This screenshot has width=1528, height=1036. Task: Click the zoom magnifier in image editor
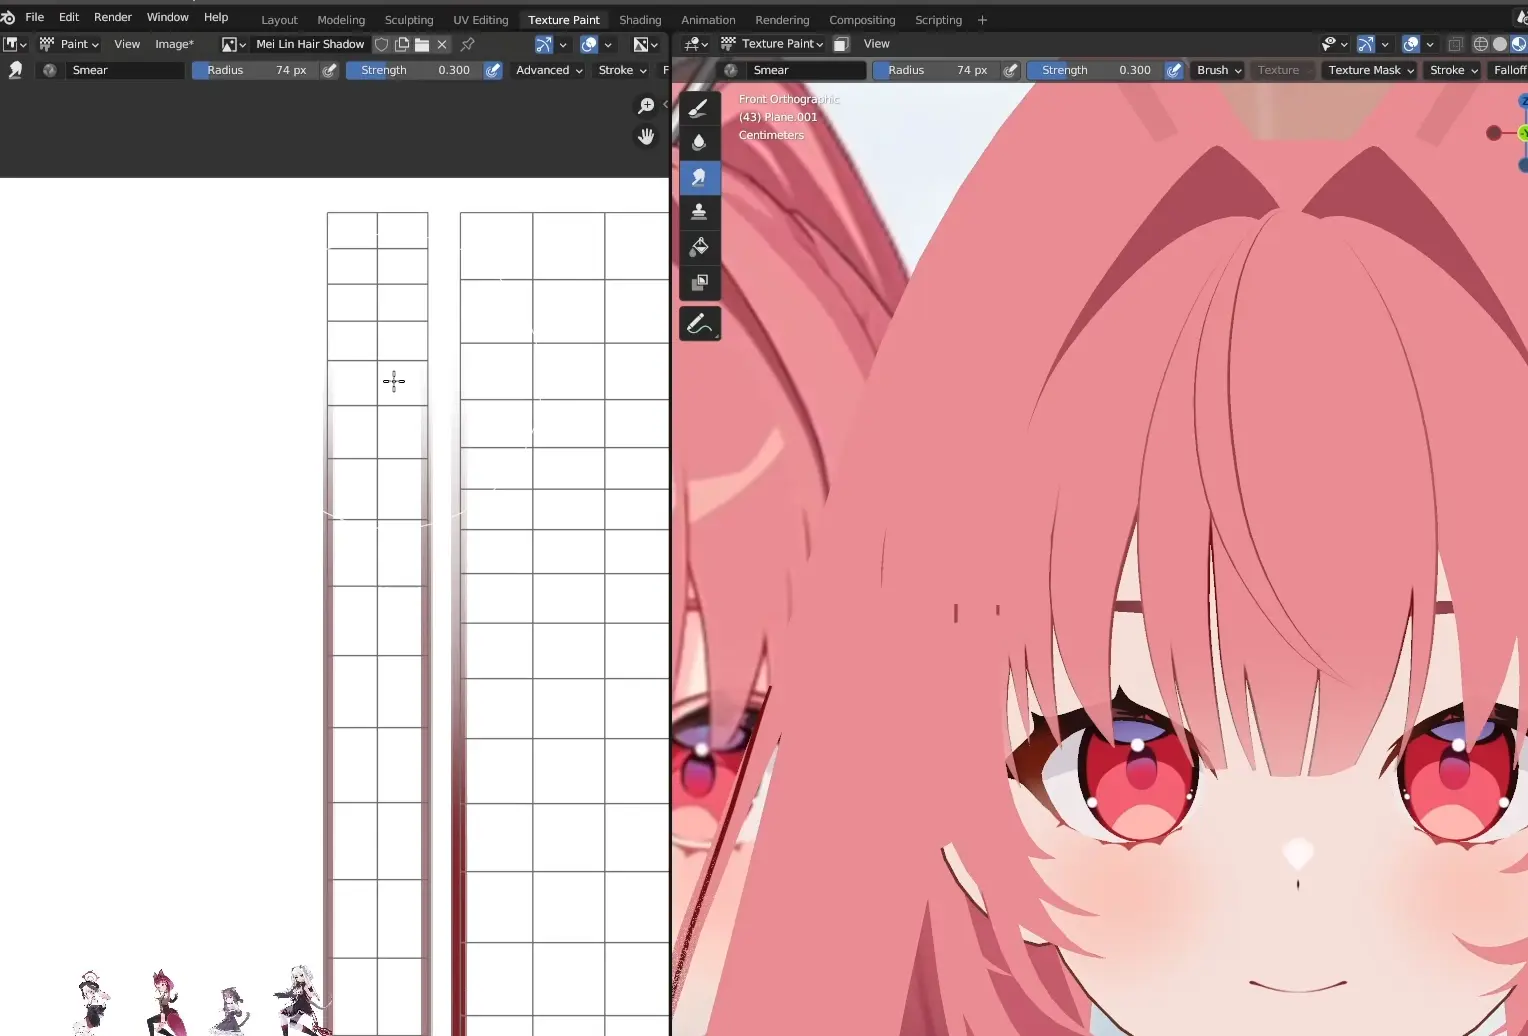coord(646,106)
